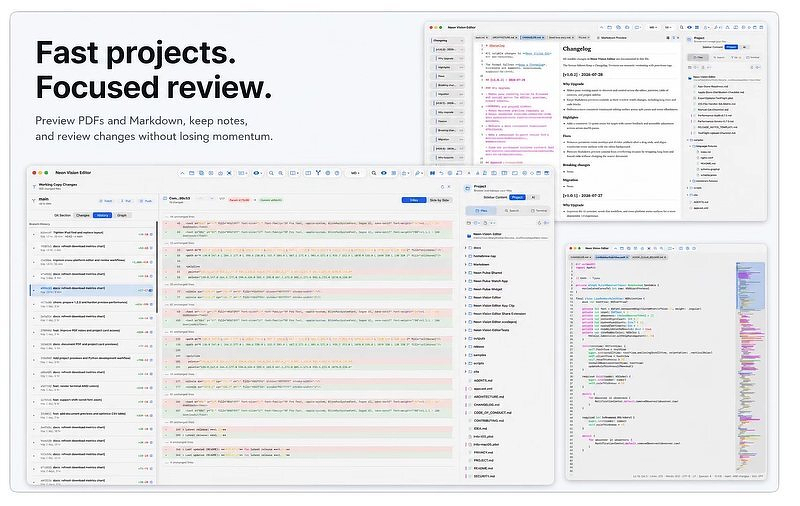Image resolution: width=800 pixels, height=506 pixels.
Task: Select 'Why Upgrade' first outline item, top-right window
Action: (x=447, y=59)
